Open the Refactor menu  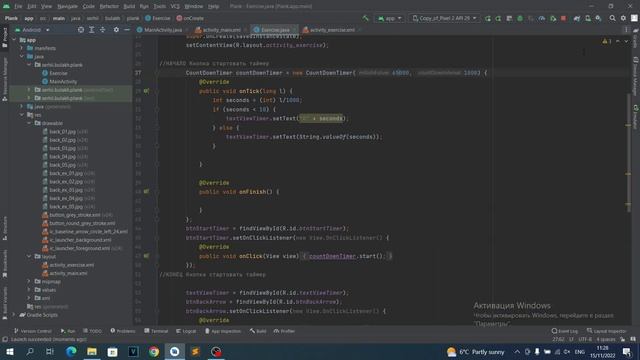(109, 6)
